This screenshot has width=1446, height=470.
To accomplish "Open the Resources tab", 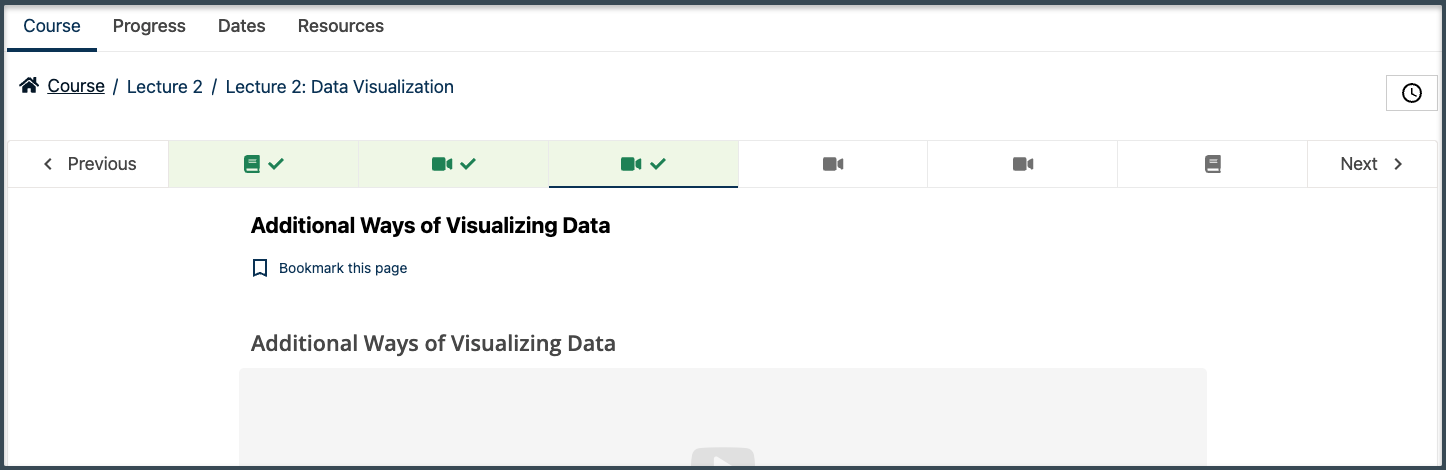I will 341,26.
